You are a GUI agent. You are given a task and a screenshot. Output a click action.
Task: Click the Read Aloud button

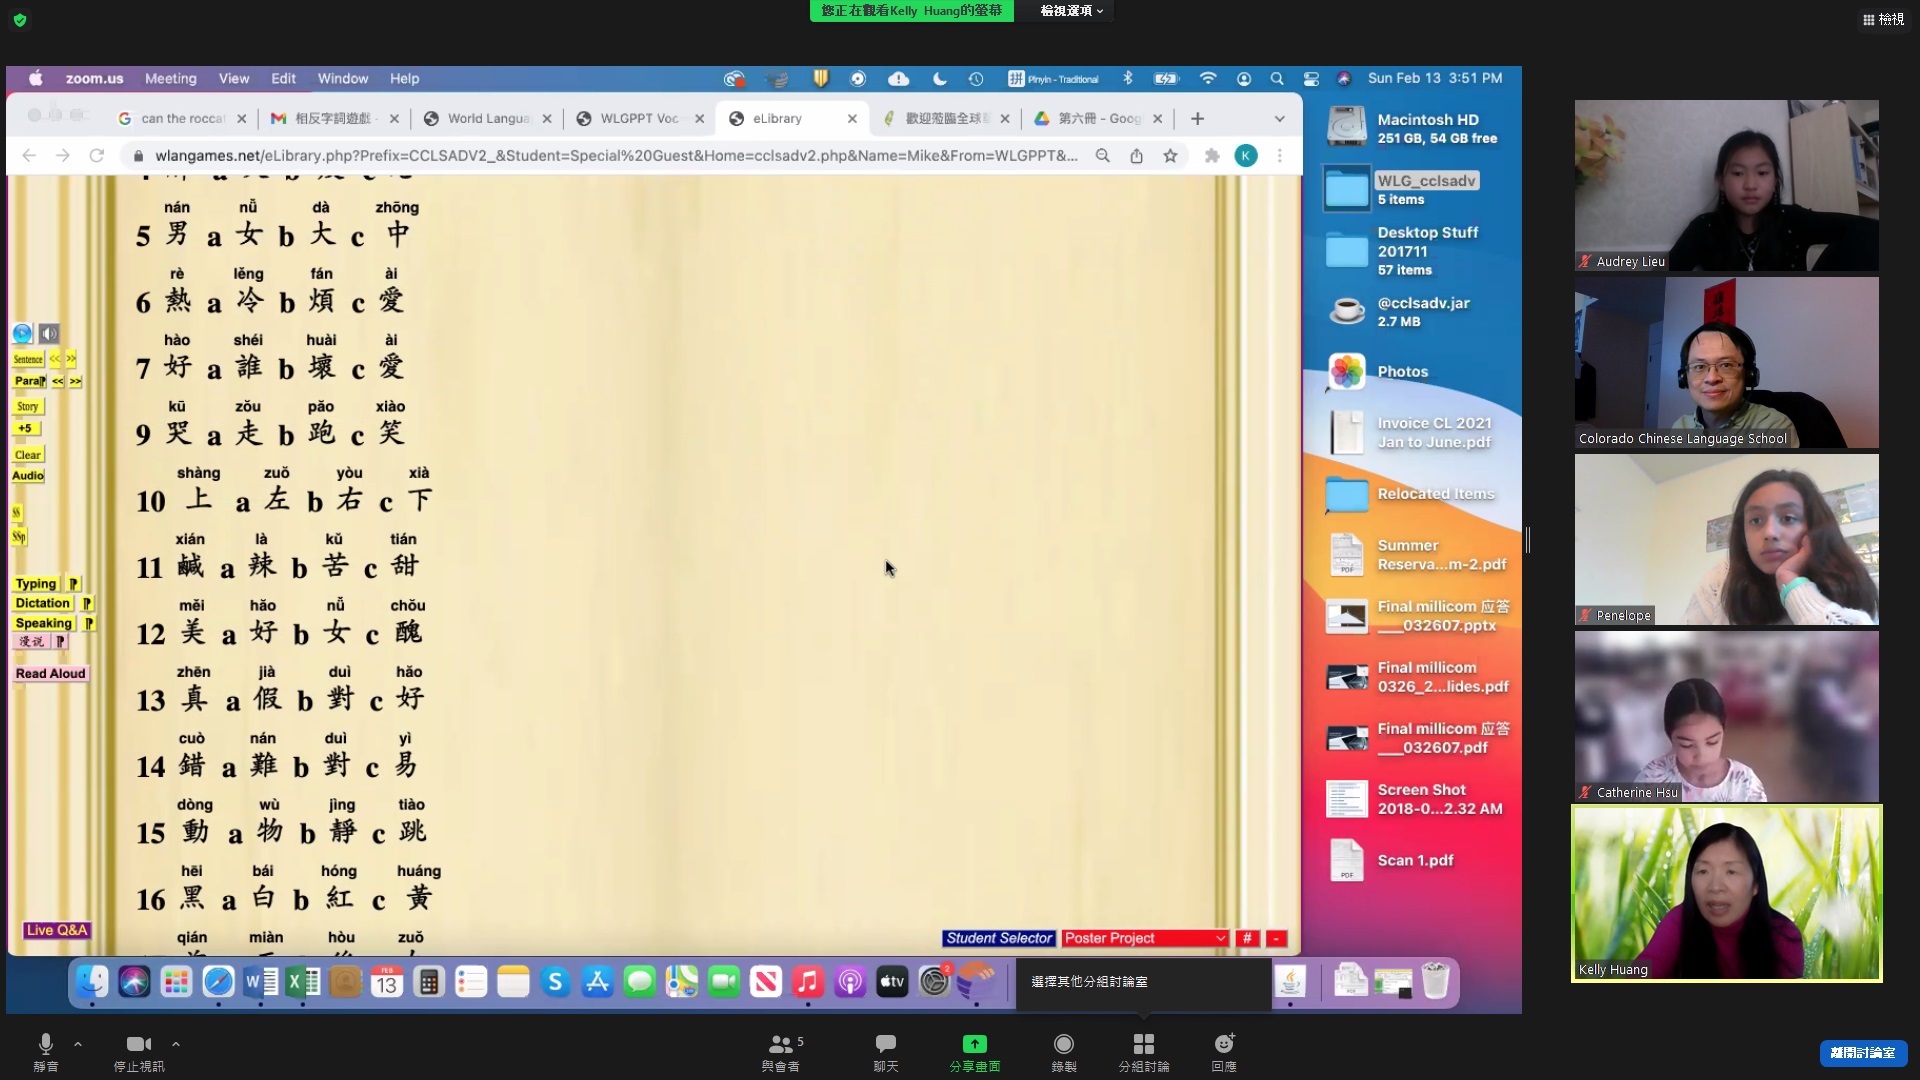pyautogui.click(x=50, y=674)
